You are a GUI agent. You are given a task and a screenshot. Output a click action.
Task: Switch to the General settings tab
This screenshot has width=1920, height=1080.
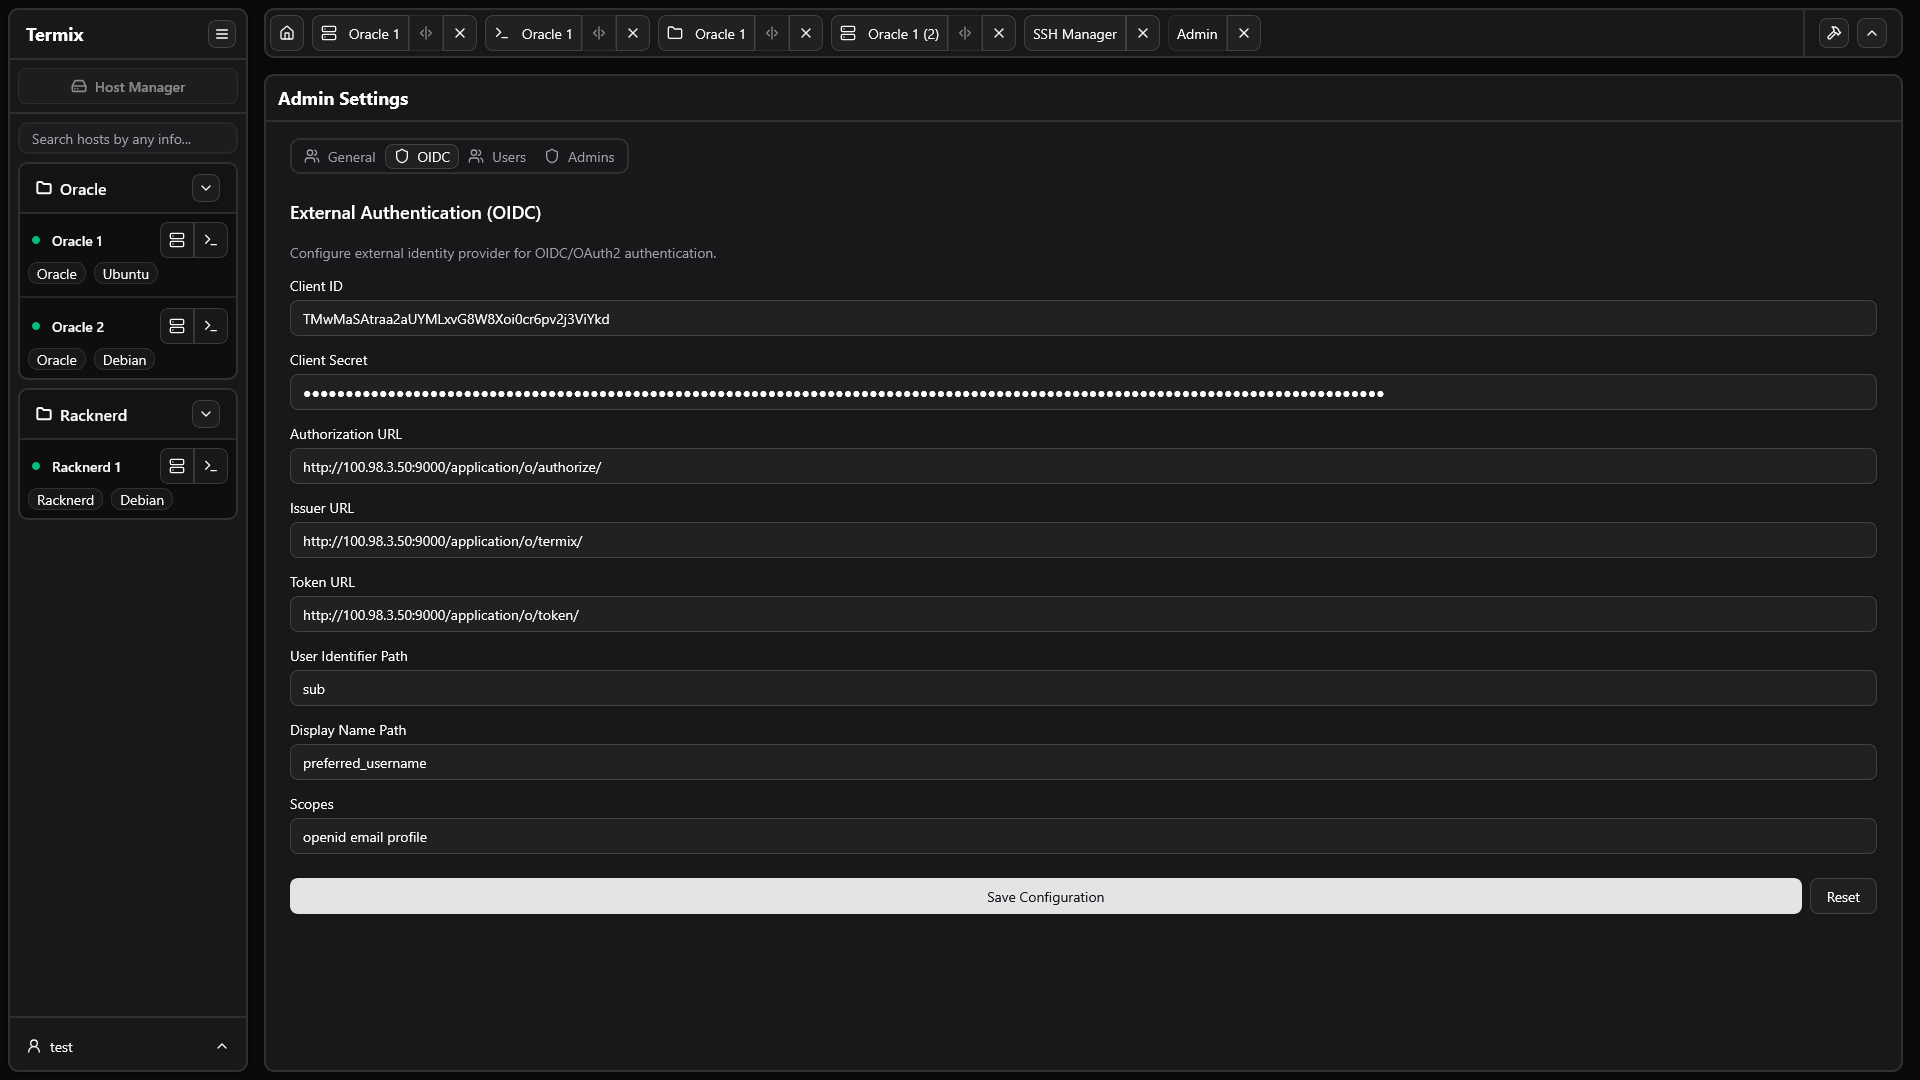coord(340,157)
